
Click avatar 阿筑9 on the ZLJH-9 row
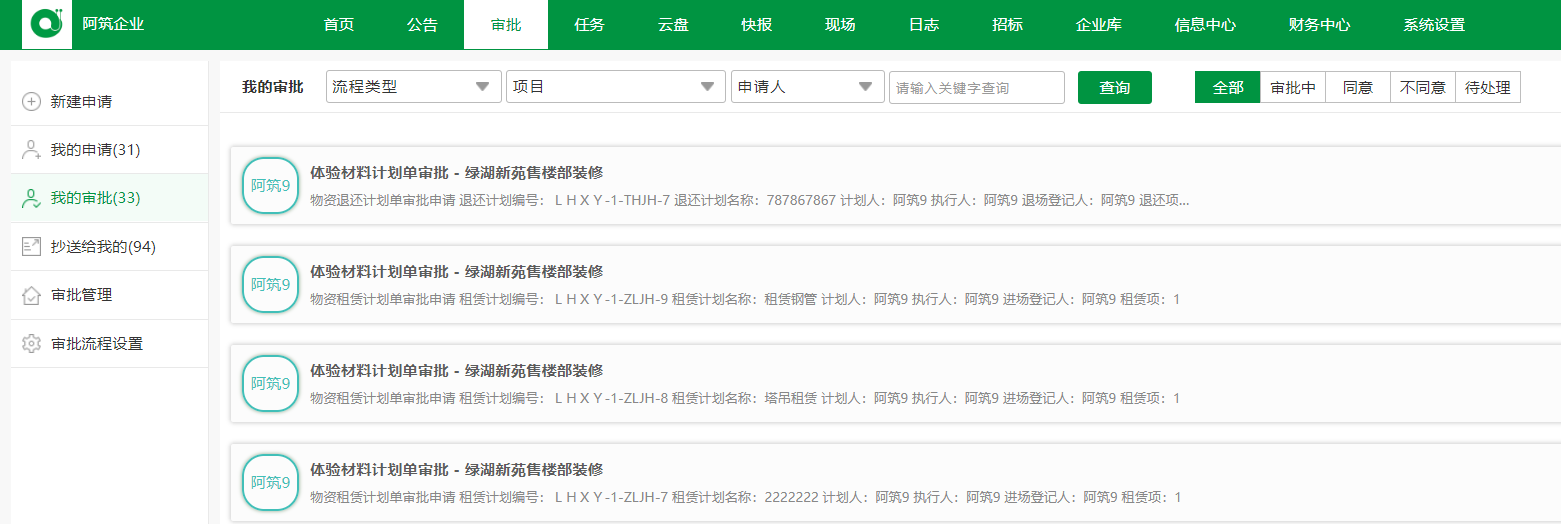point(271,284)
